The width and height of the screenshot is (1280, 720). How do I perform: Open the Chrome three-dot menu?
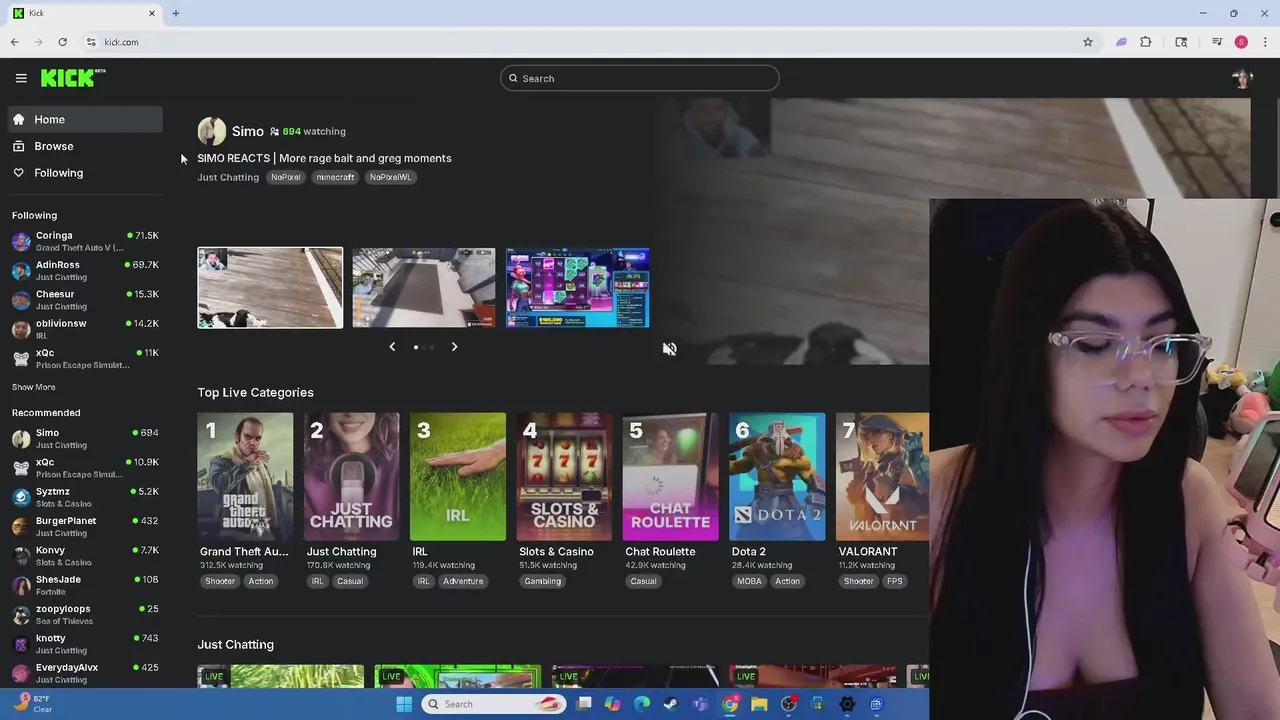point(1265,42)
